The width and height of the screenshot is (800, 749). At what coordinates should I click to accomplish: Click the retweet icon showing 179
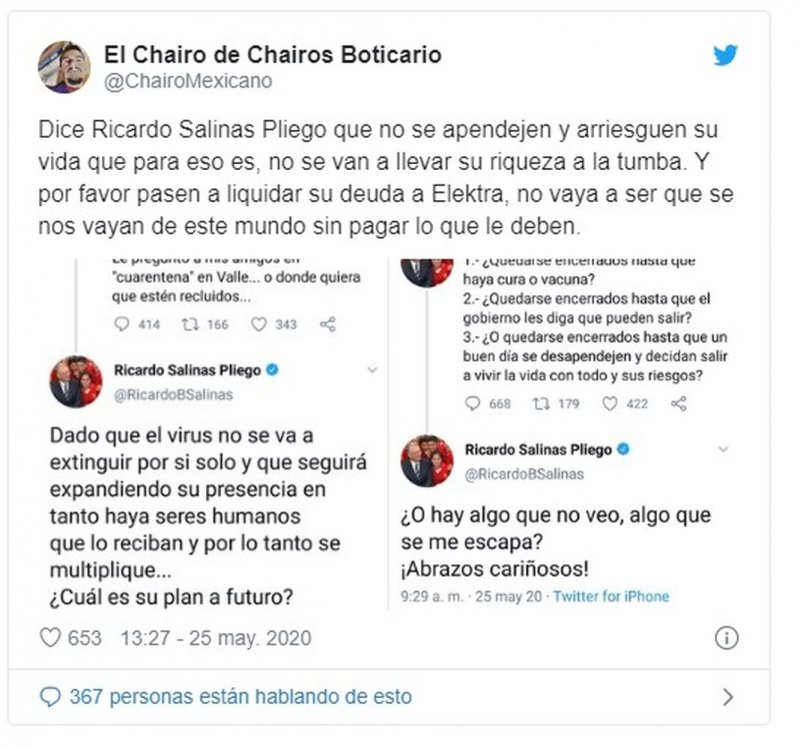(x=541, y=404)
